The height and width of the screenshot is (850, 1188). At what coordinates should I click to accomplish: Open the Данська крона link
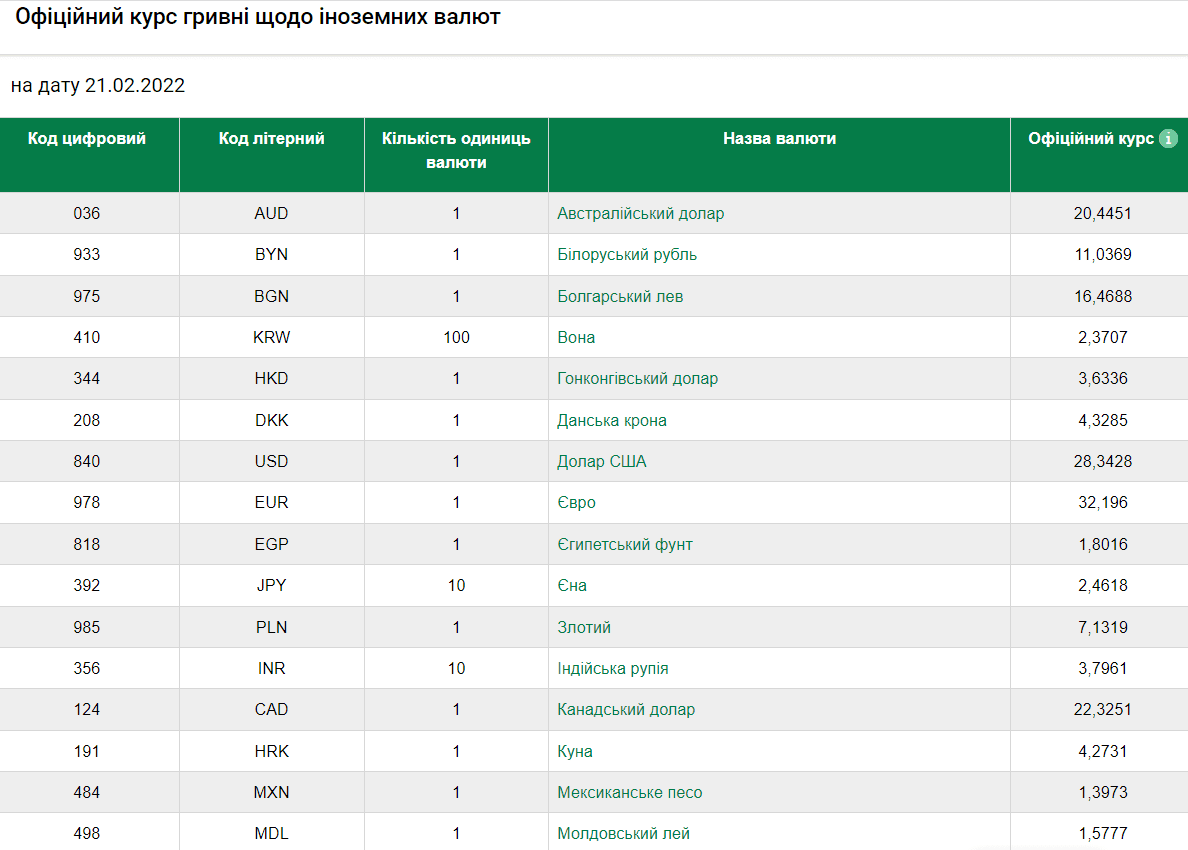point(611,420)
